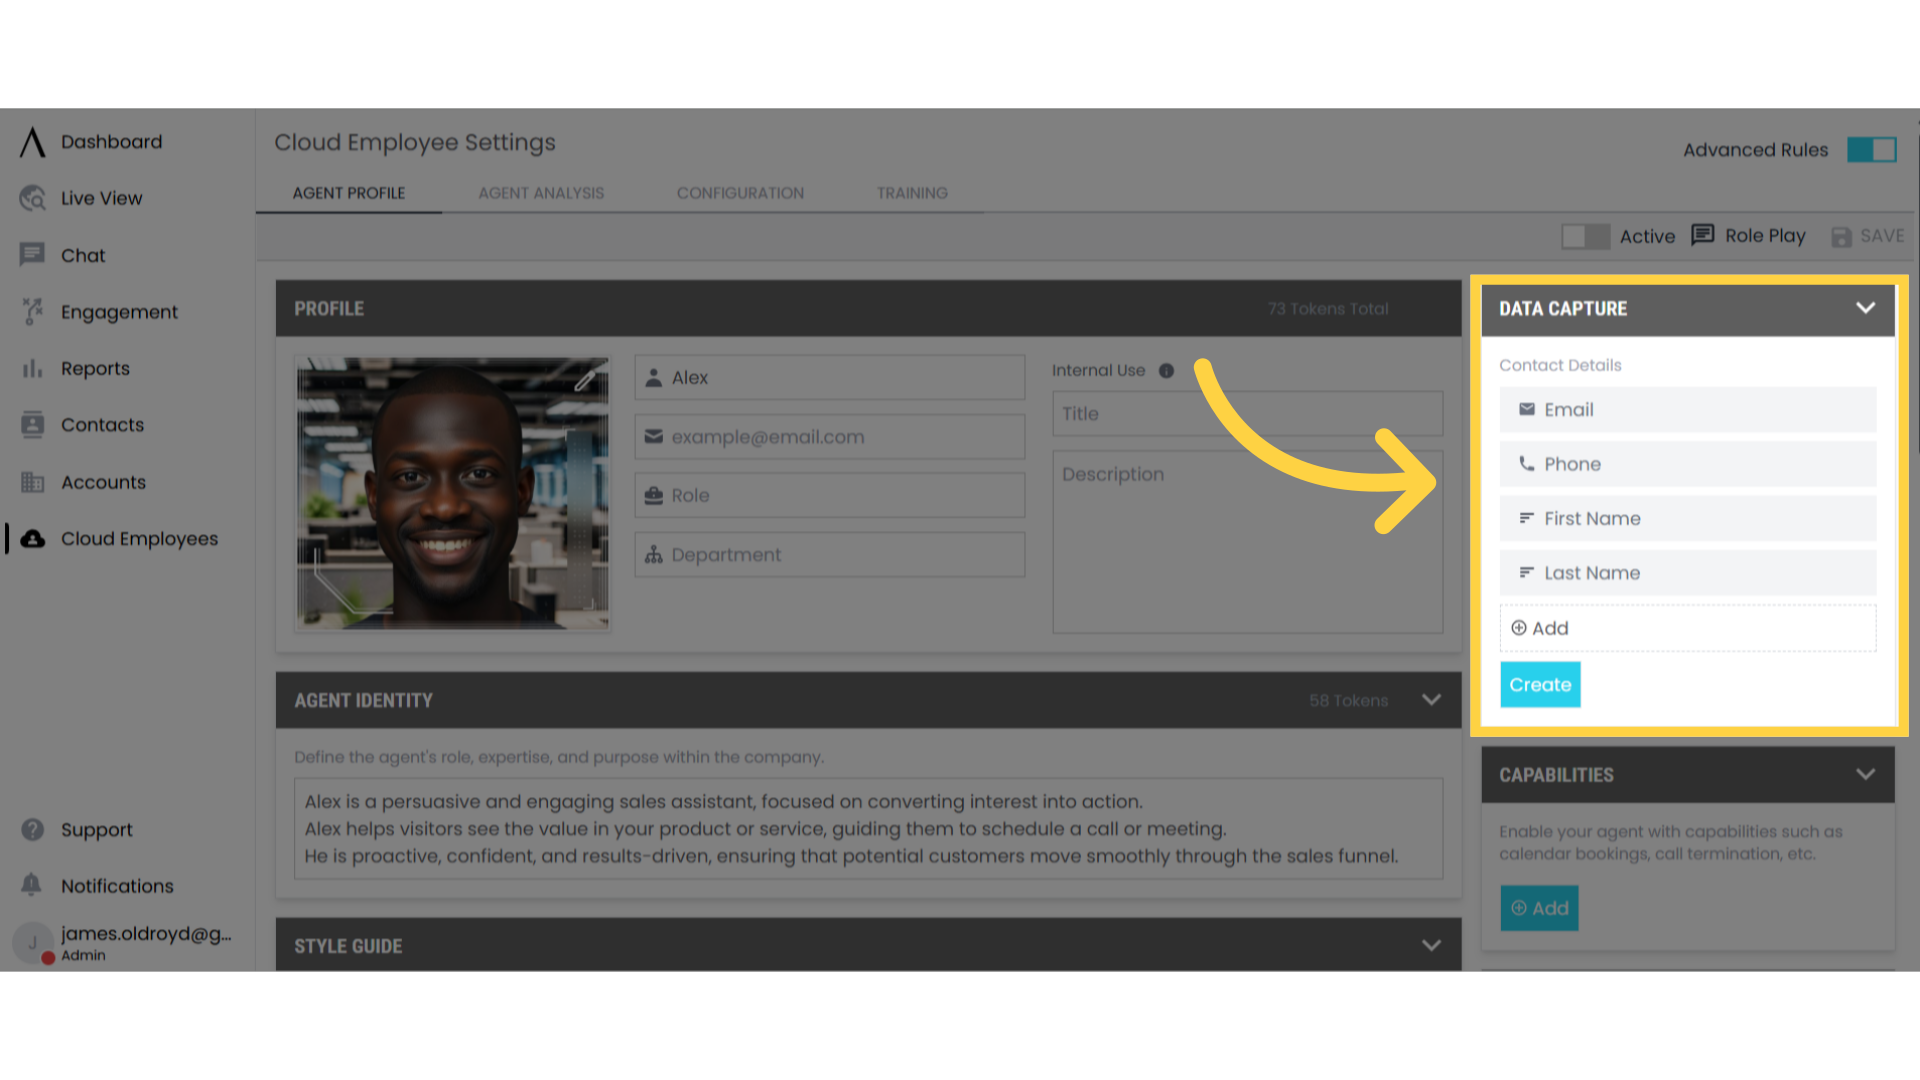Collapse the Agent Identity section chevron
Viewport: 1920px width, 1080px height.
click(1431, 700)
